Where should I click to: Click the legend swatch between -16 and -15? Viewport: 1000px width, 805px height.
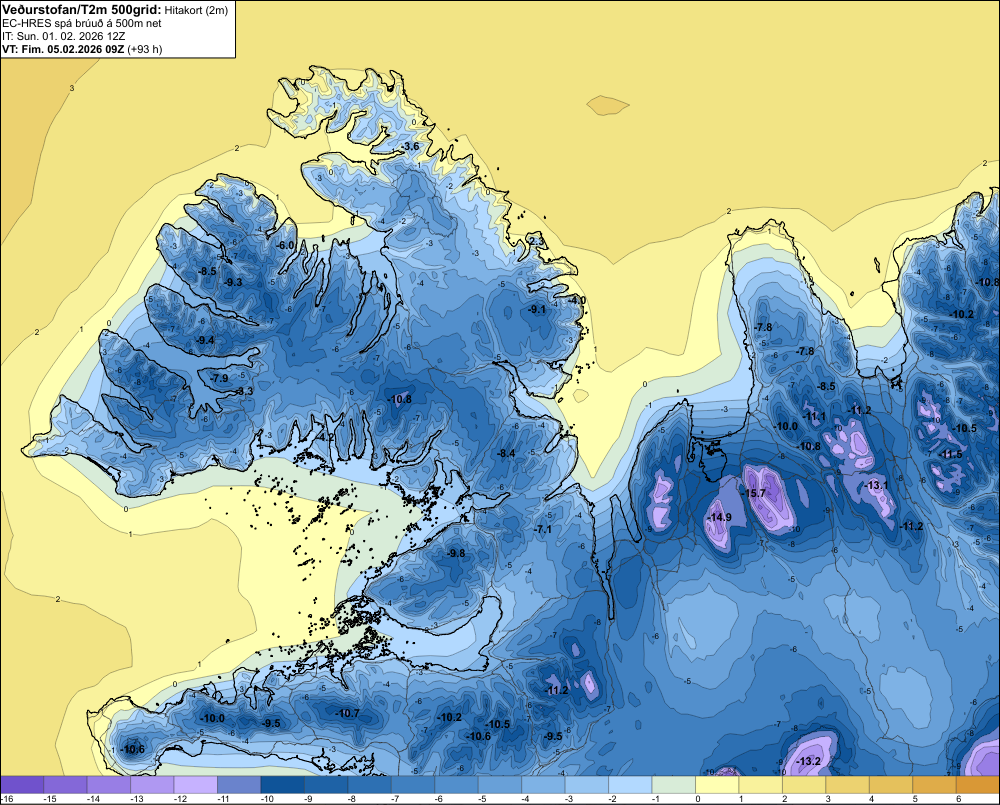pyautogui.click(x=22, y=785)
